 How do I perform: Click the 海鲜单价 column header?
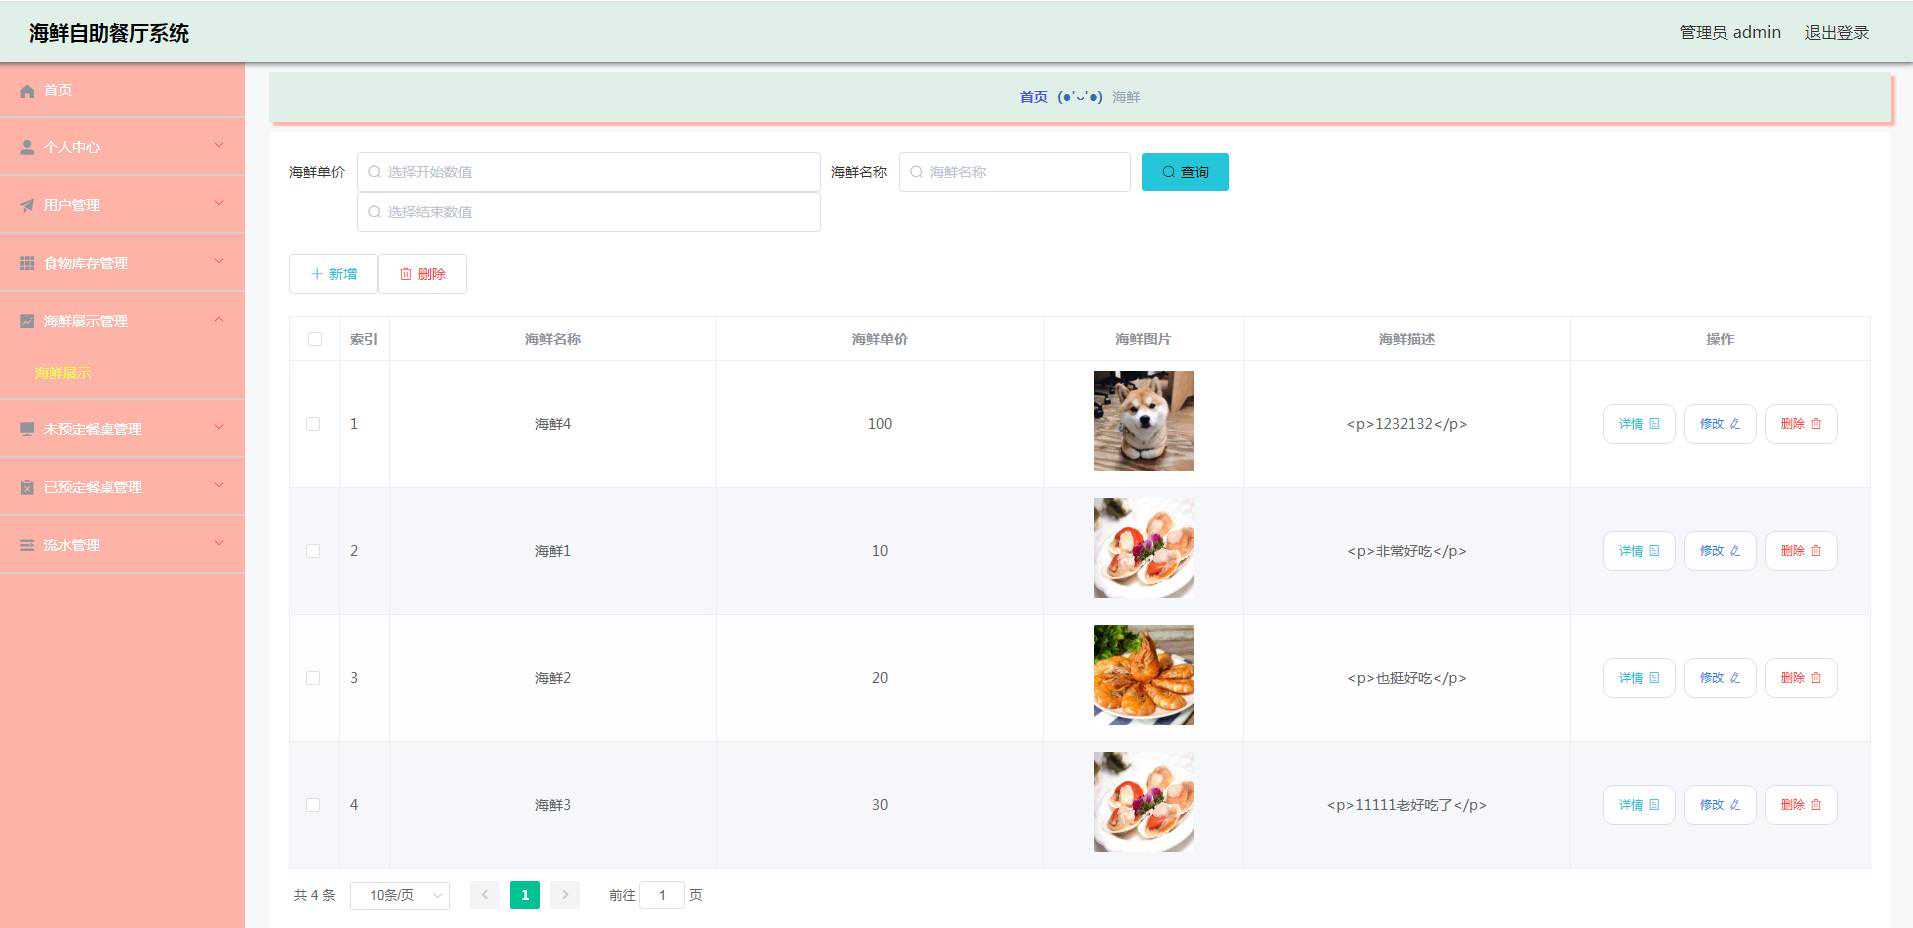click(x=880, y=339)
